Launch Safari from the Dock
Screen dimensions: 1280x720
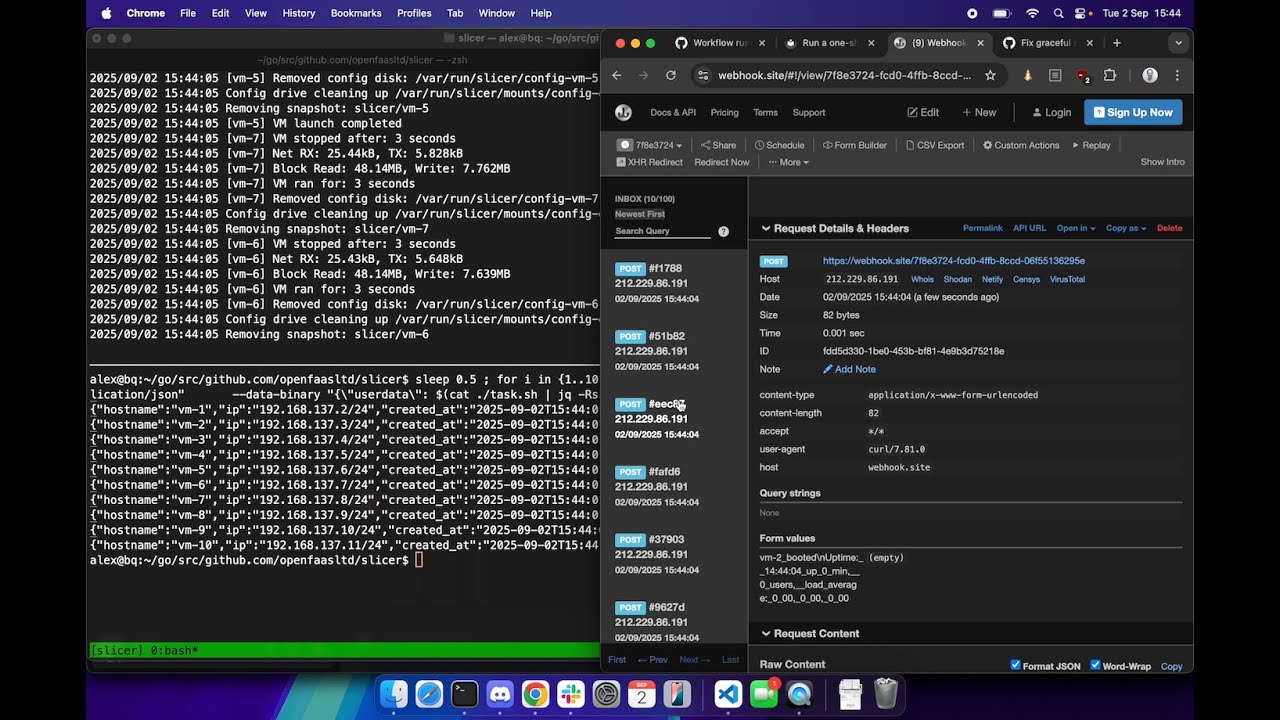tap(429, 693)
